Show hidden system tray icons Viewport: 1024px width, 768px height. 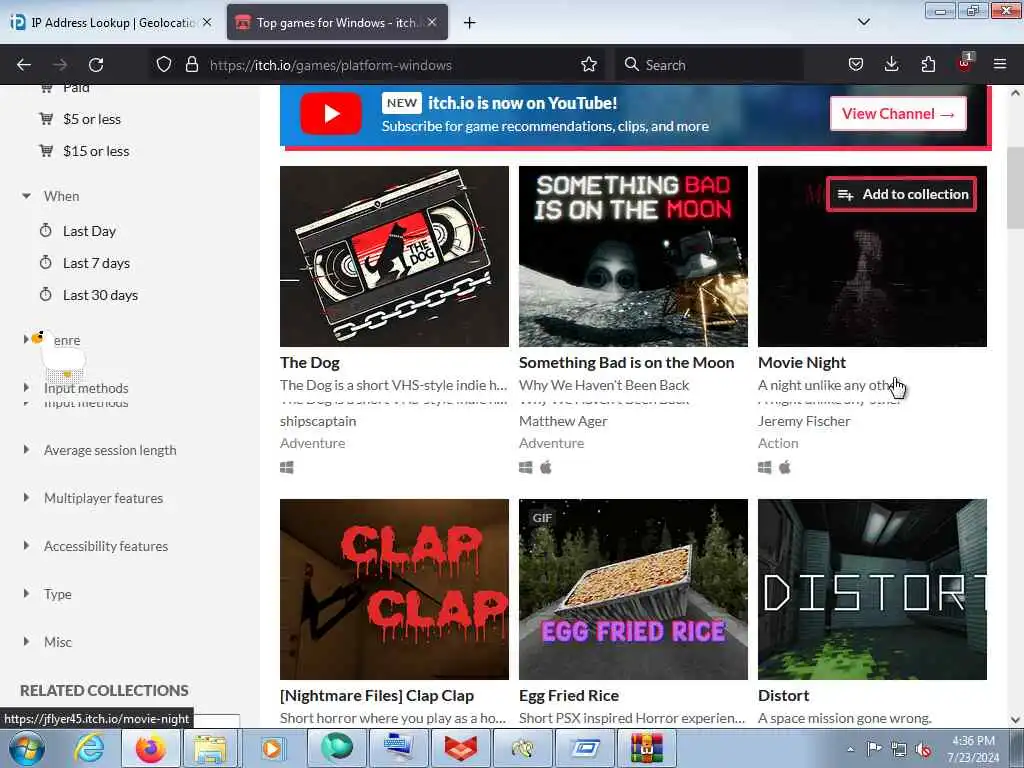pyautogui.click(x=850, y=749)
